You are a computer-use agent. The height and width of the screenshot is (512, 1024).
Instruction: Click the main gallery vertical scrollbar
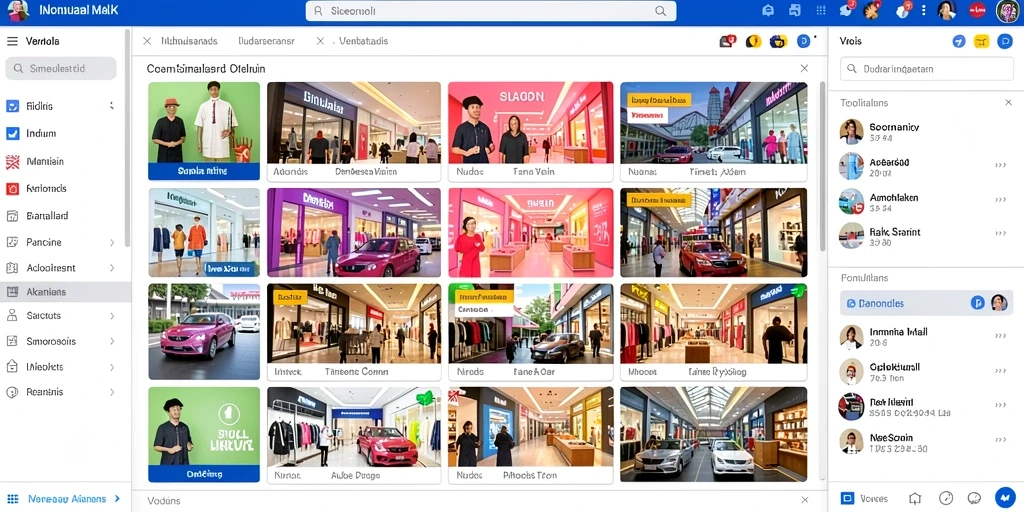(x=822, y=167)
